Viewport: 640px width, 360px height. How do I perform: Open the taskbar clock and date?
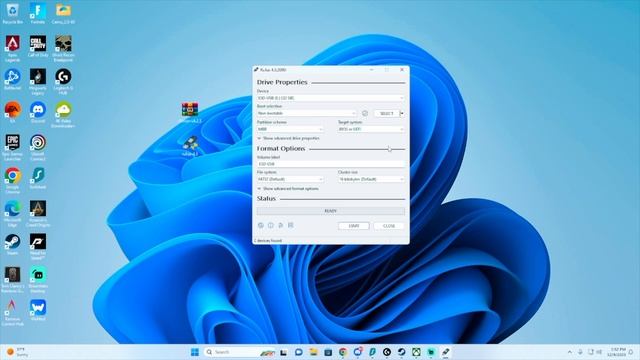[x=616, y=352]
